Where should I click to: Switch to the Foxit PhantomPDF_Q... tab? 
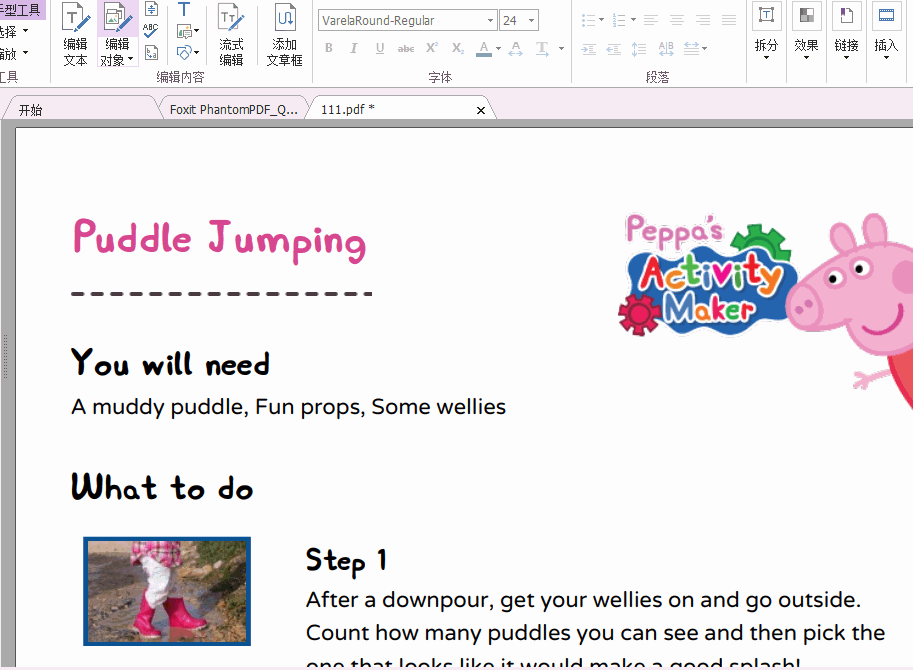pos(233,109)
